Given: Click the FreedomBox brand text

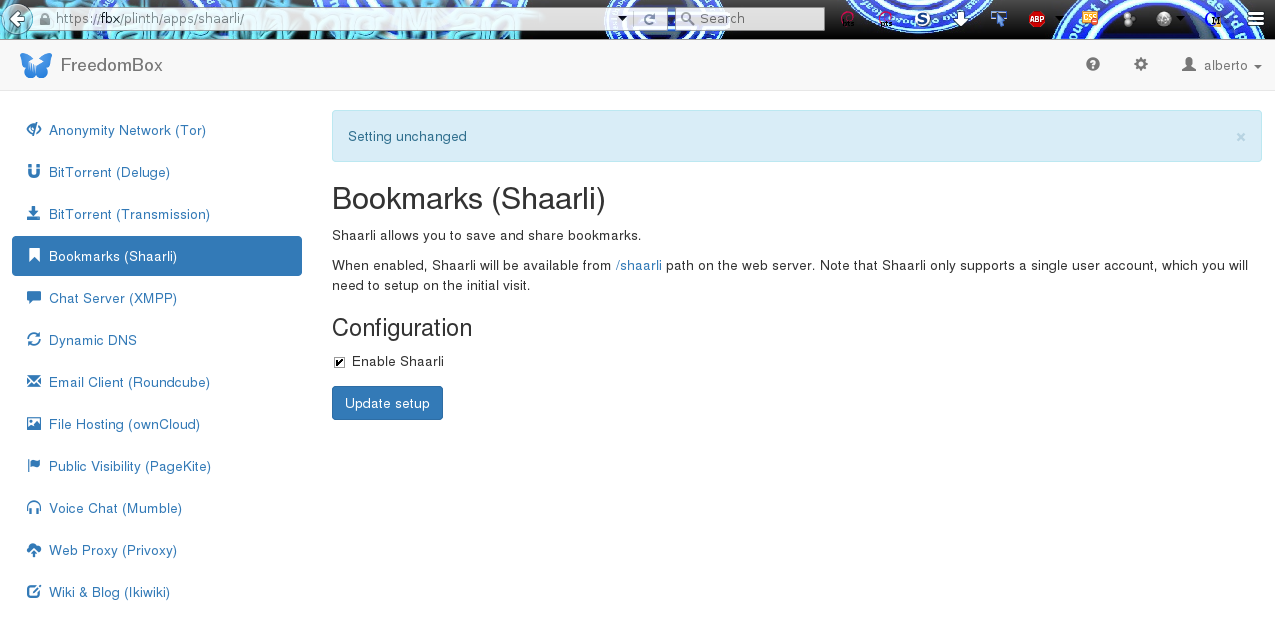Looking at the screenshot, I should coord(111,65).
